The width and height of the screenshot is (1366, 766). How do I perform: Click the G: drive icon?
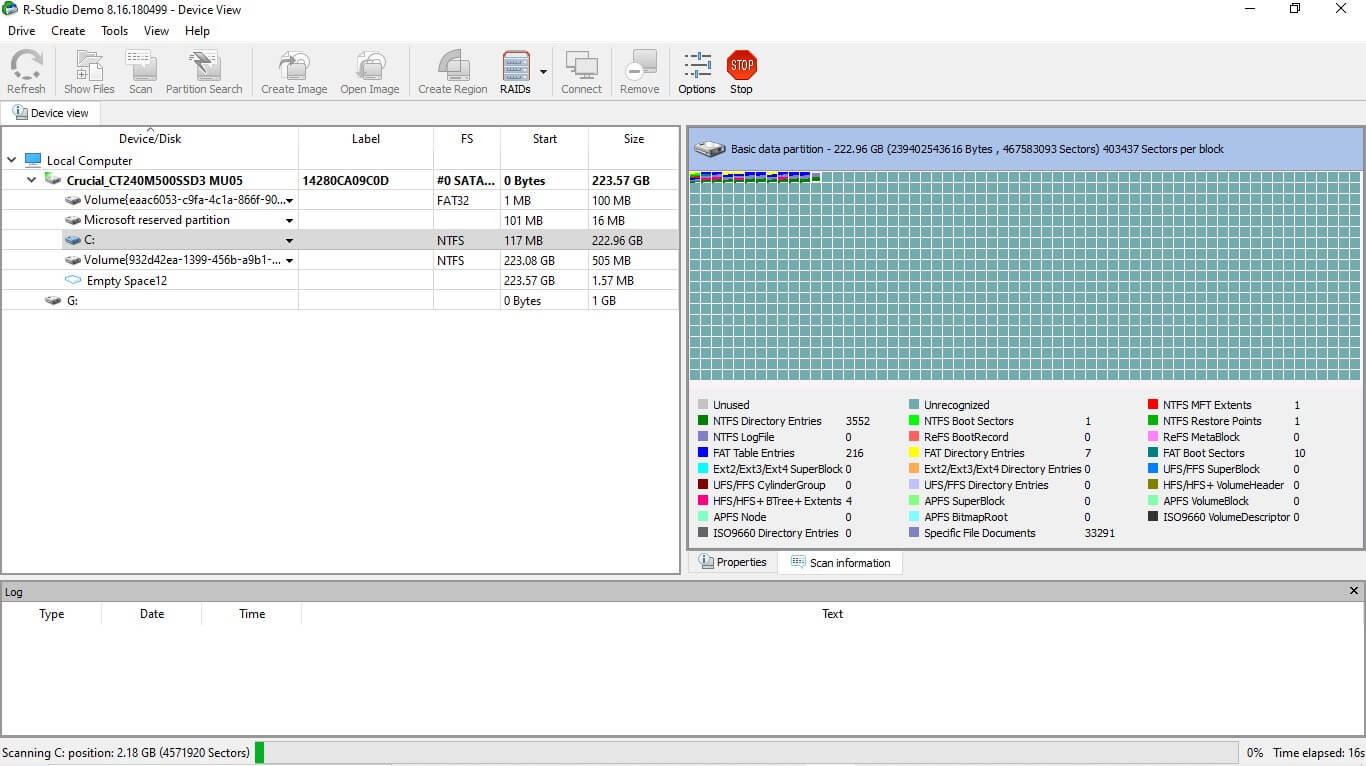tap(53, 300)
